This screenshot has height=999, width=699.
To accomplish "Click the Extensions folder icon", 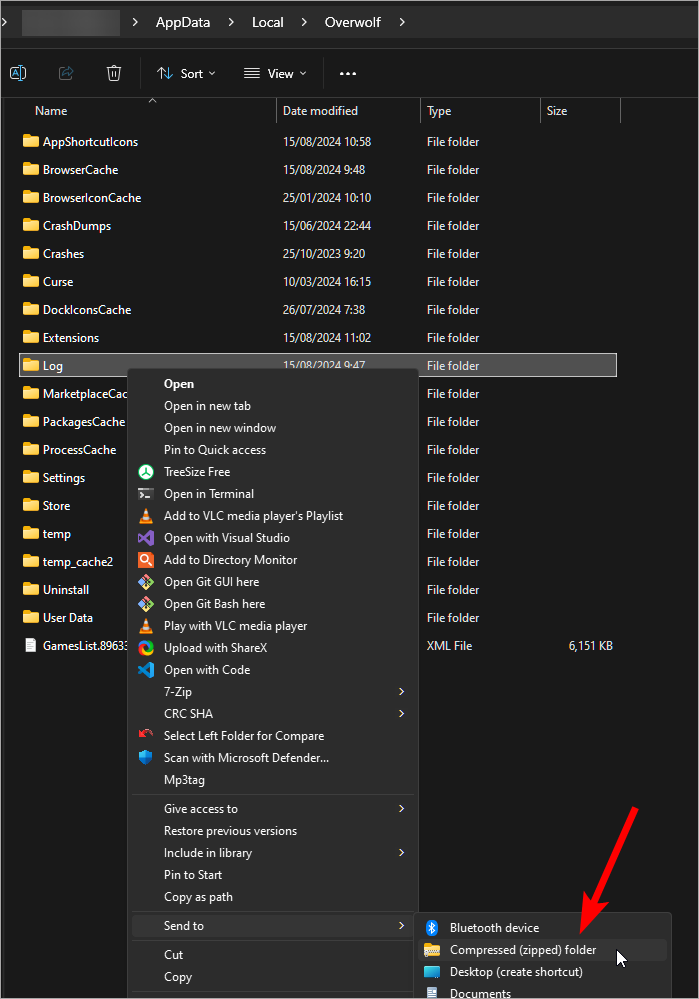I will pyautogui.click(x=31, y=337).
